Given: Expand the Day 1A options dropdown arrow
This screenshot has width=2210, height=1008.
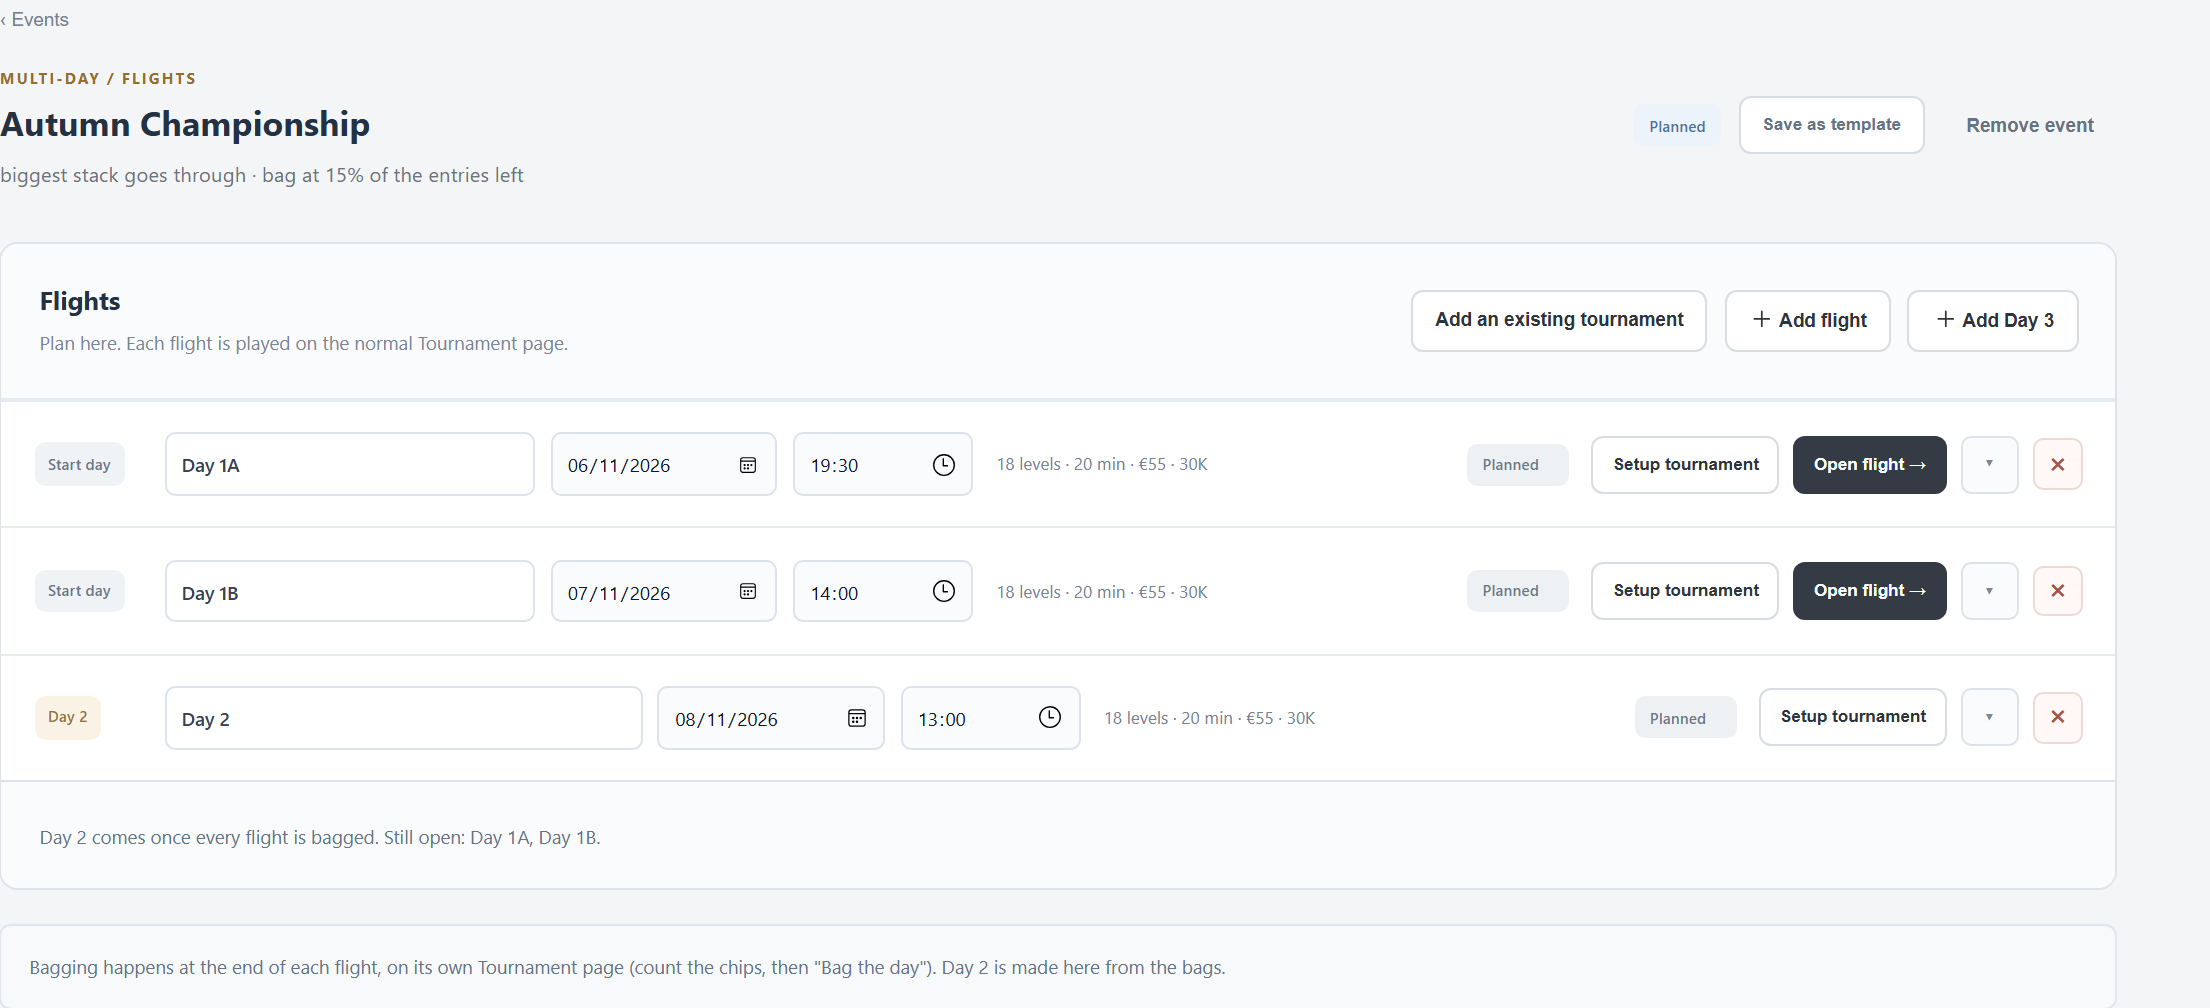Looking at the screenshot, I should pos(1989,464).
